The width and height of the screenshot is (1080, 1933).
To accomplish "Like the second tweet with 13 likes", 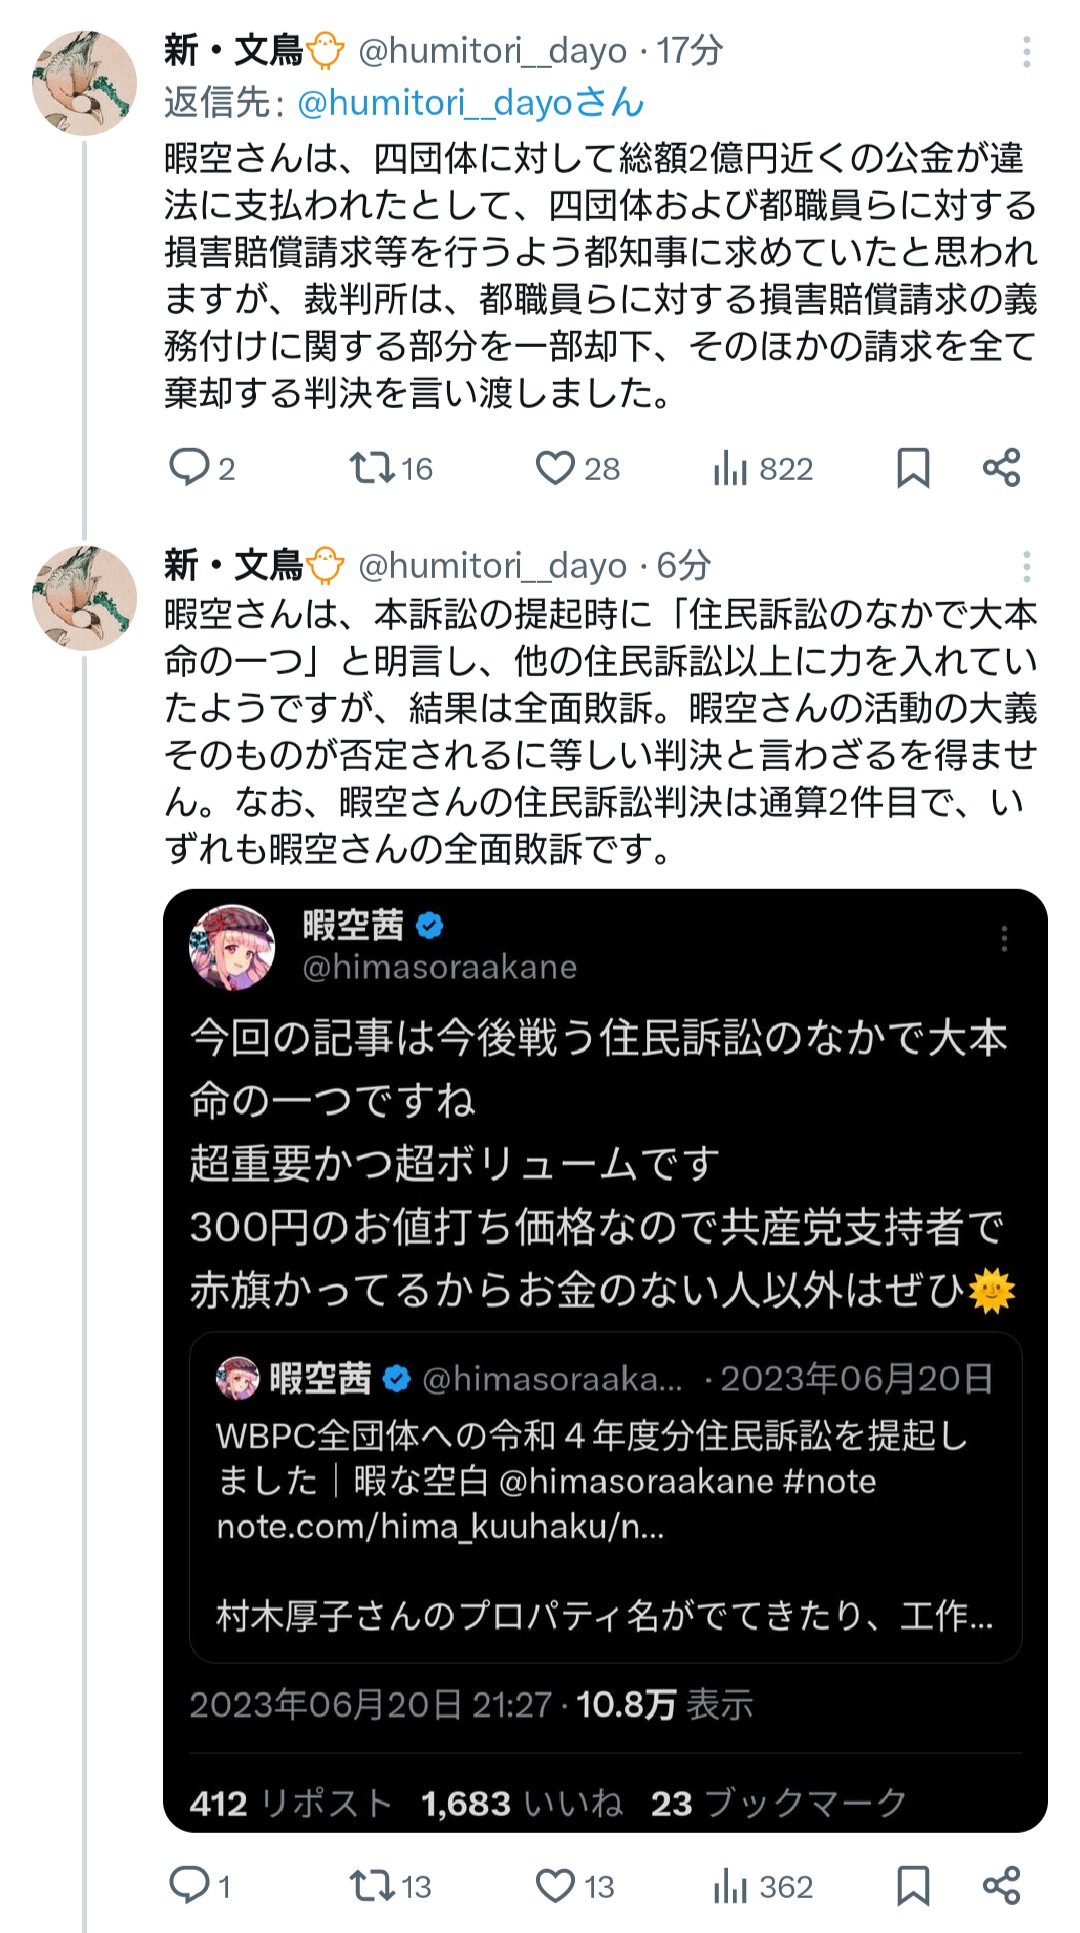I will (x=555, y=1886).
